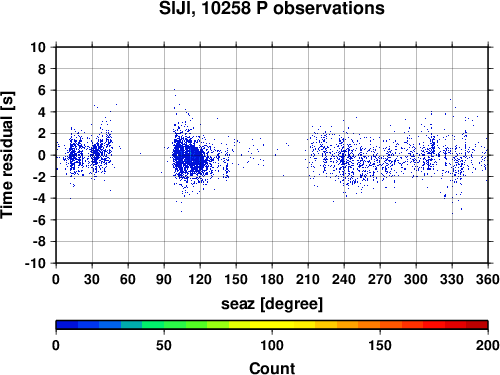The height and width of the screenshot is (375, 500).
Task: Click the x-axis tick label 180
Action: [x=272, y=279]
